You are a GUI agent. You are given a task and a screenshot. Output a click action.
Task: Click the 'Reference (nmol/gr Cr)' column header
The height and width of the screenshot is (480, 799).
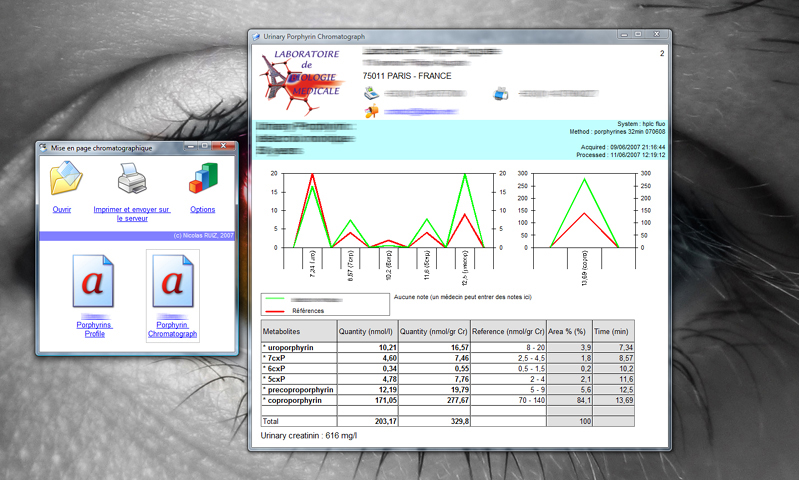tap(507, 331)
